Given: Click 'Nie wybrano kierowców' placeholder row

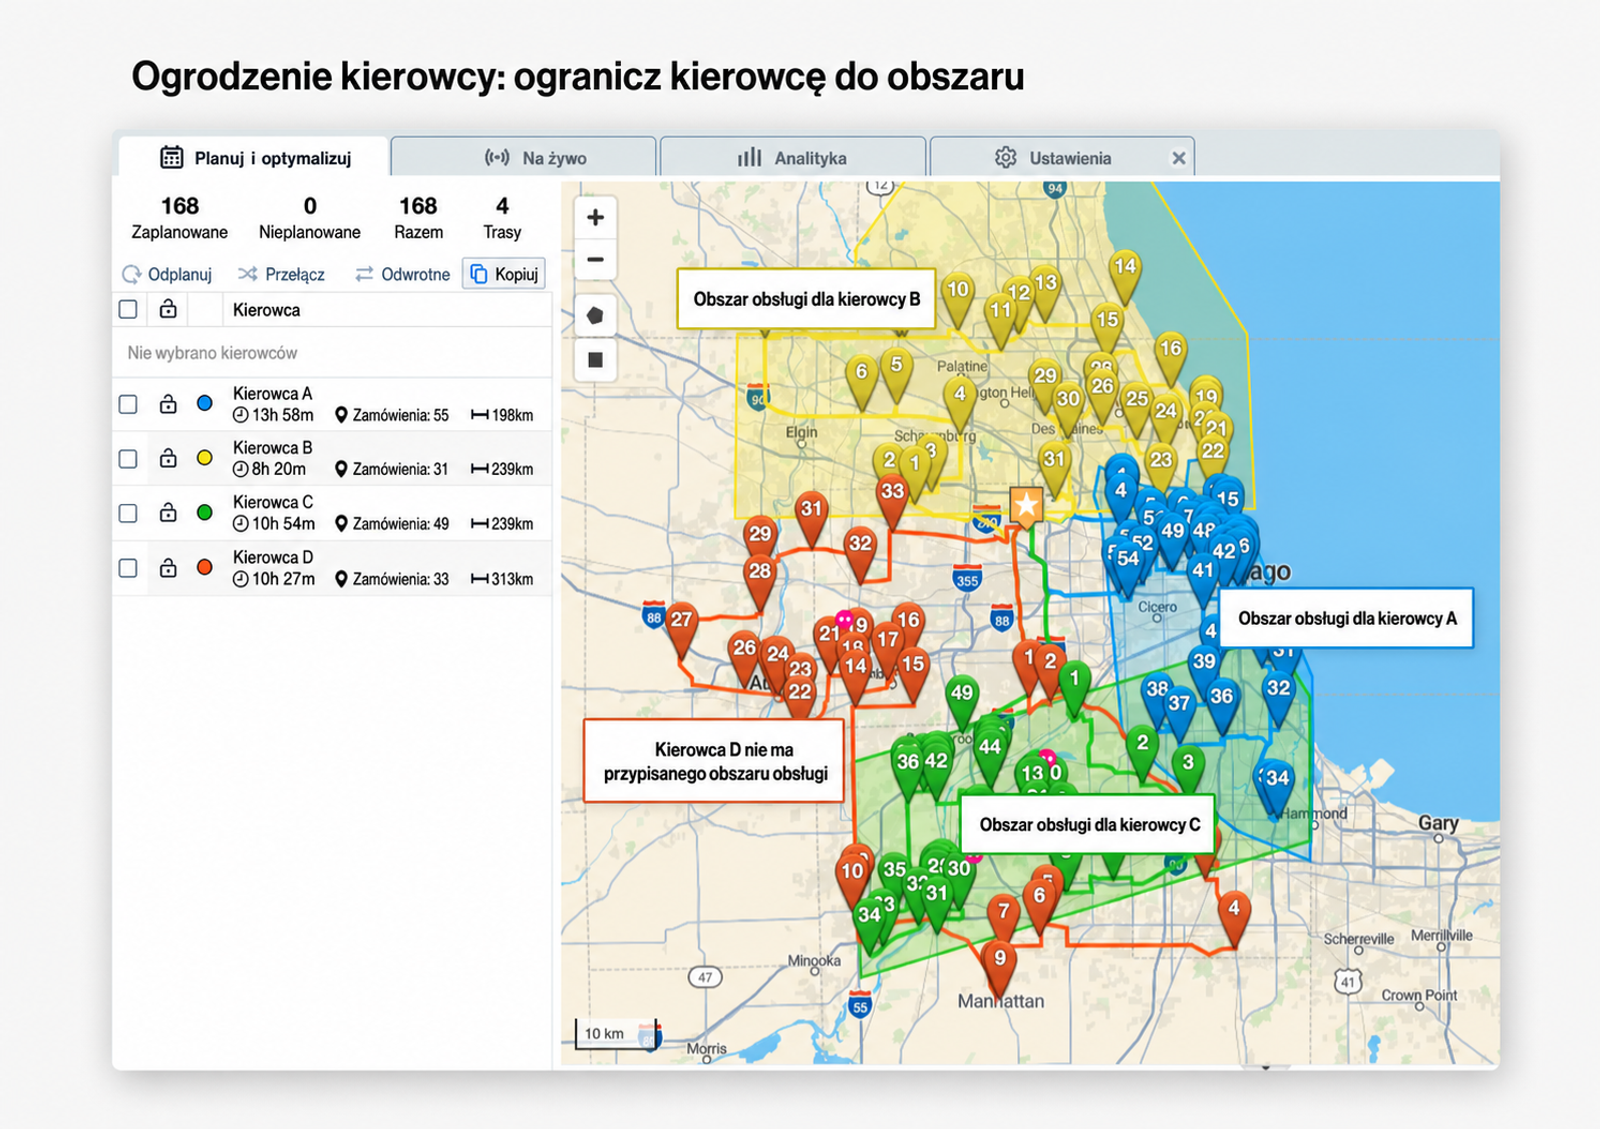Looking at the screenshot, I should click(x=333, y=353).
